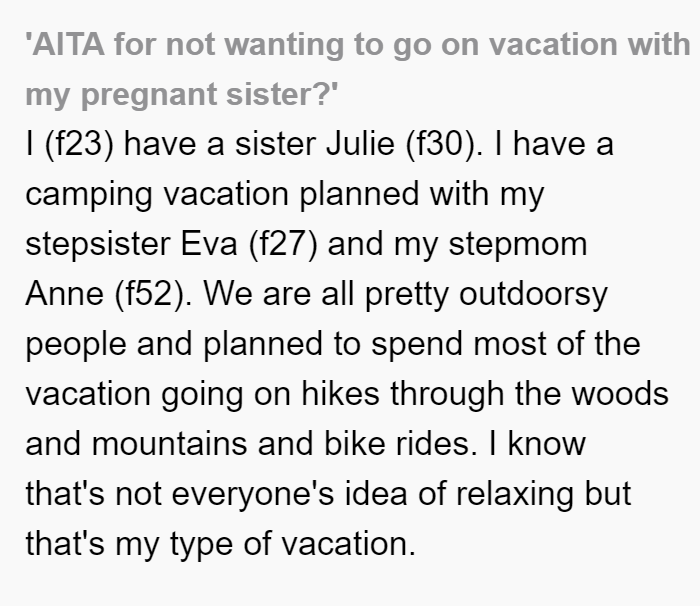700x606 pixels.
Task: Click the name Eva in the paragraph
Action: click(208, 244)
